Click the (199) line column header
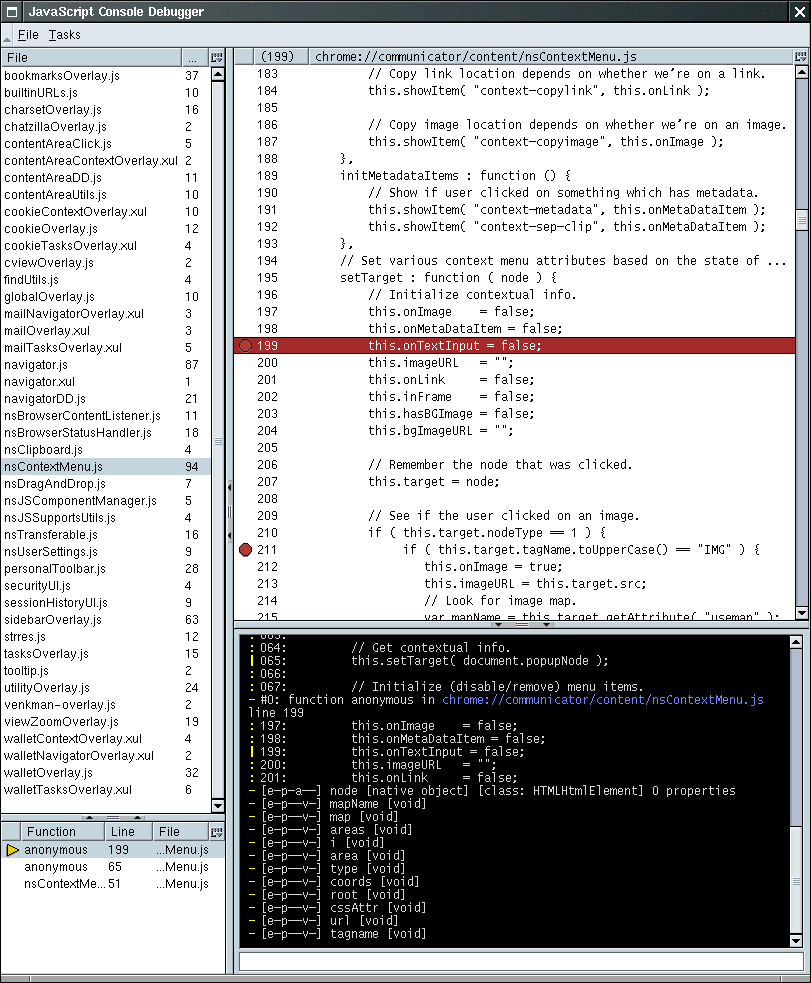Screen dimensions: 811x983 [281, 57]
